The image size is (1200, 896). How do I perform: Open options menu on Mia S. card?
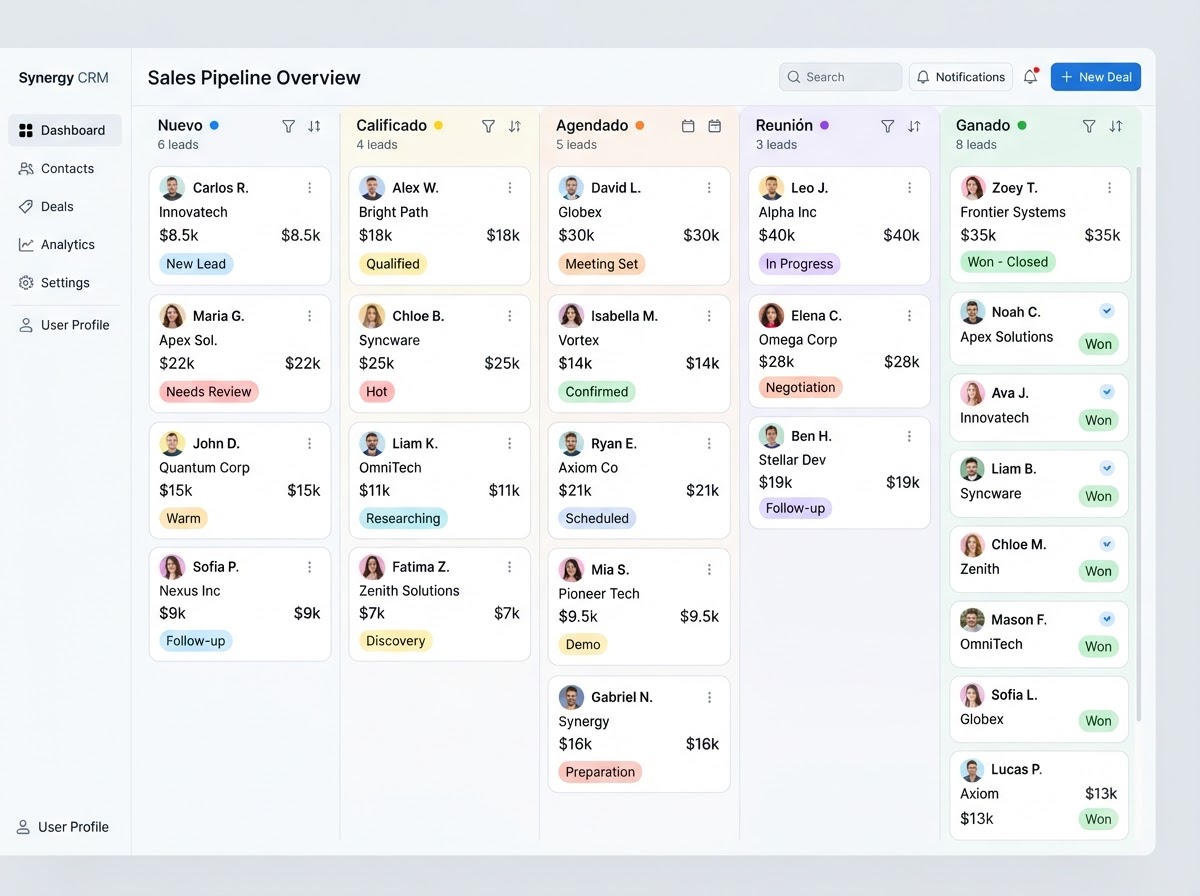click(x=710, y=570)
